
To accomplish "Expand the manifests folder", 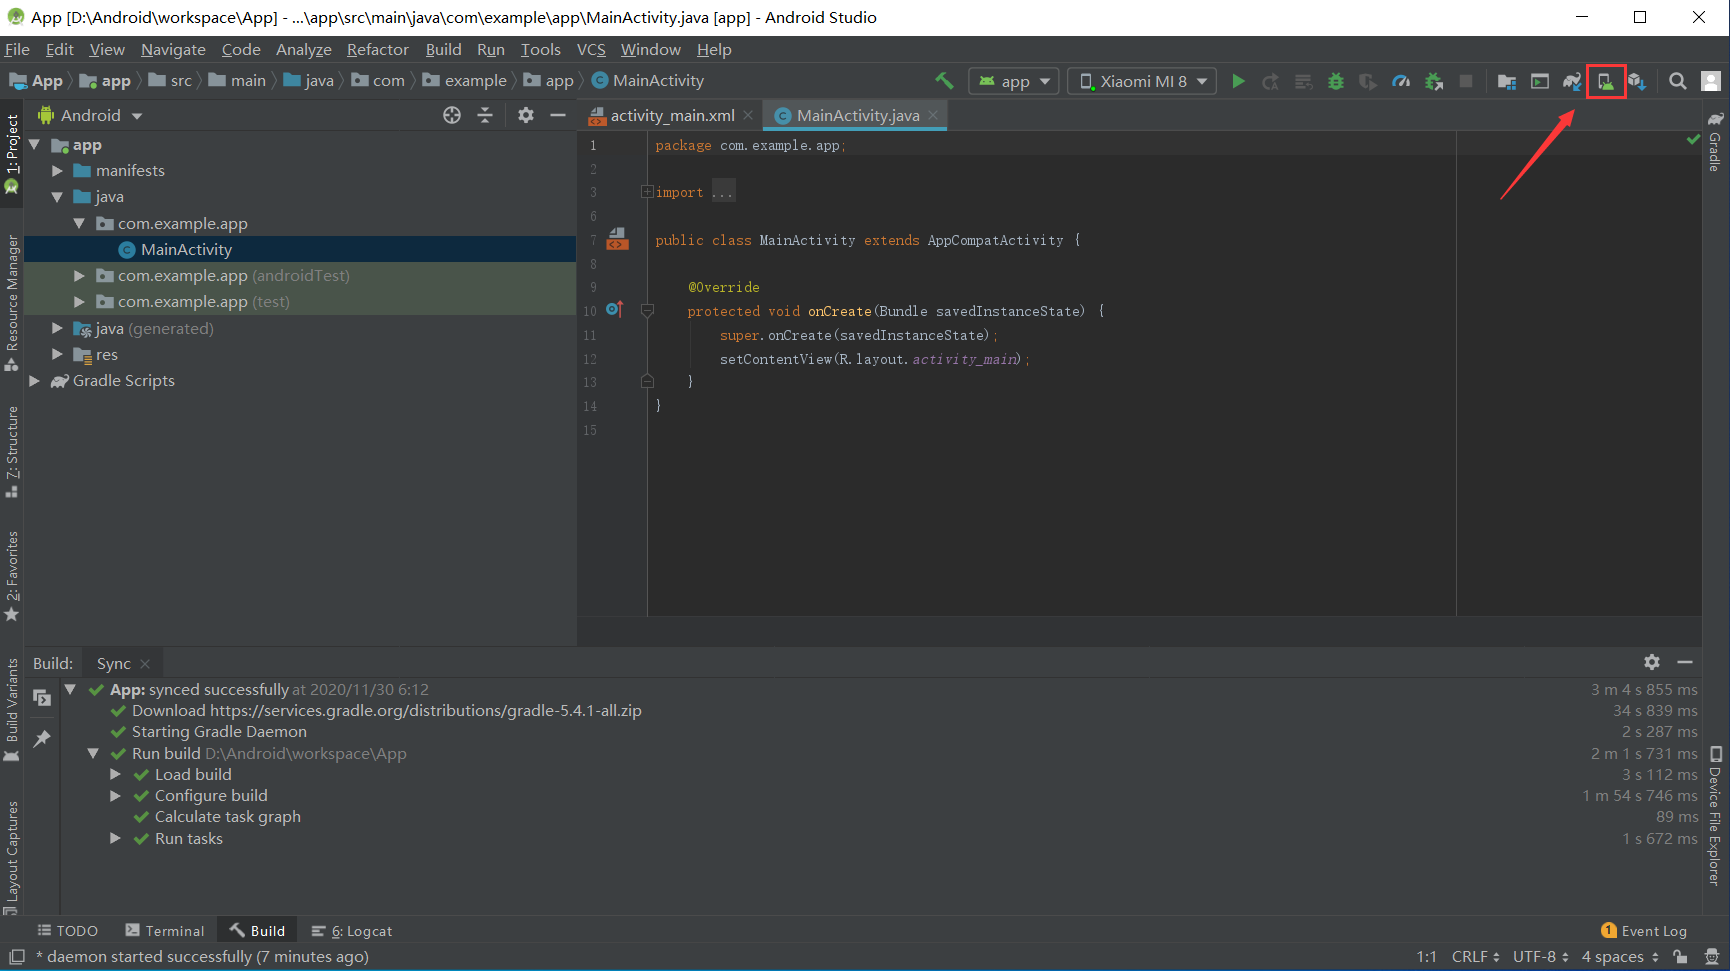I will [x=57, y=171].
